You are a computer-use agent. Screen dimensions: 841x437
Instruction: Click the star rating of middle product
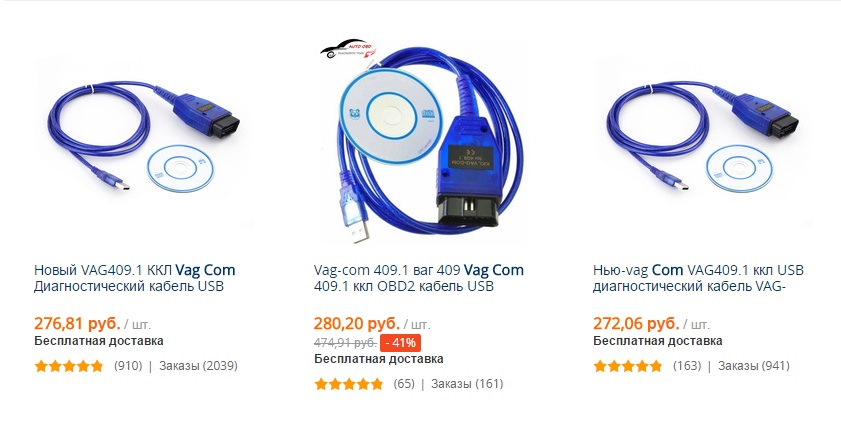(349, 384)
